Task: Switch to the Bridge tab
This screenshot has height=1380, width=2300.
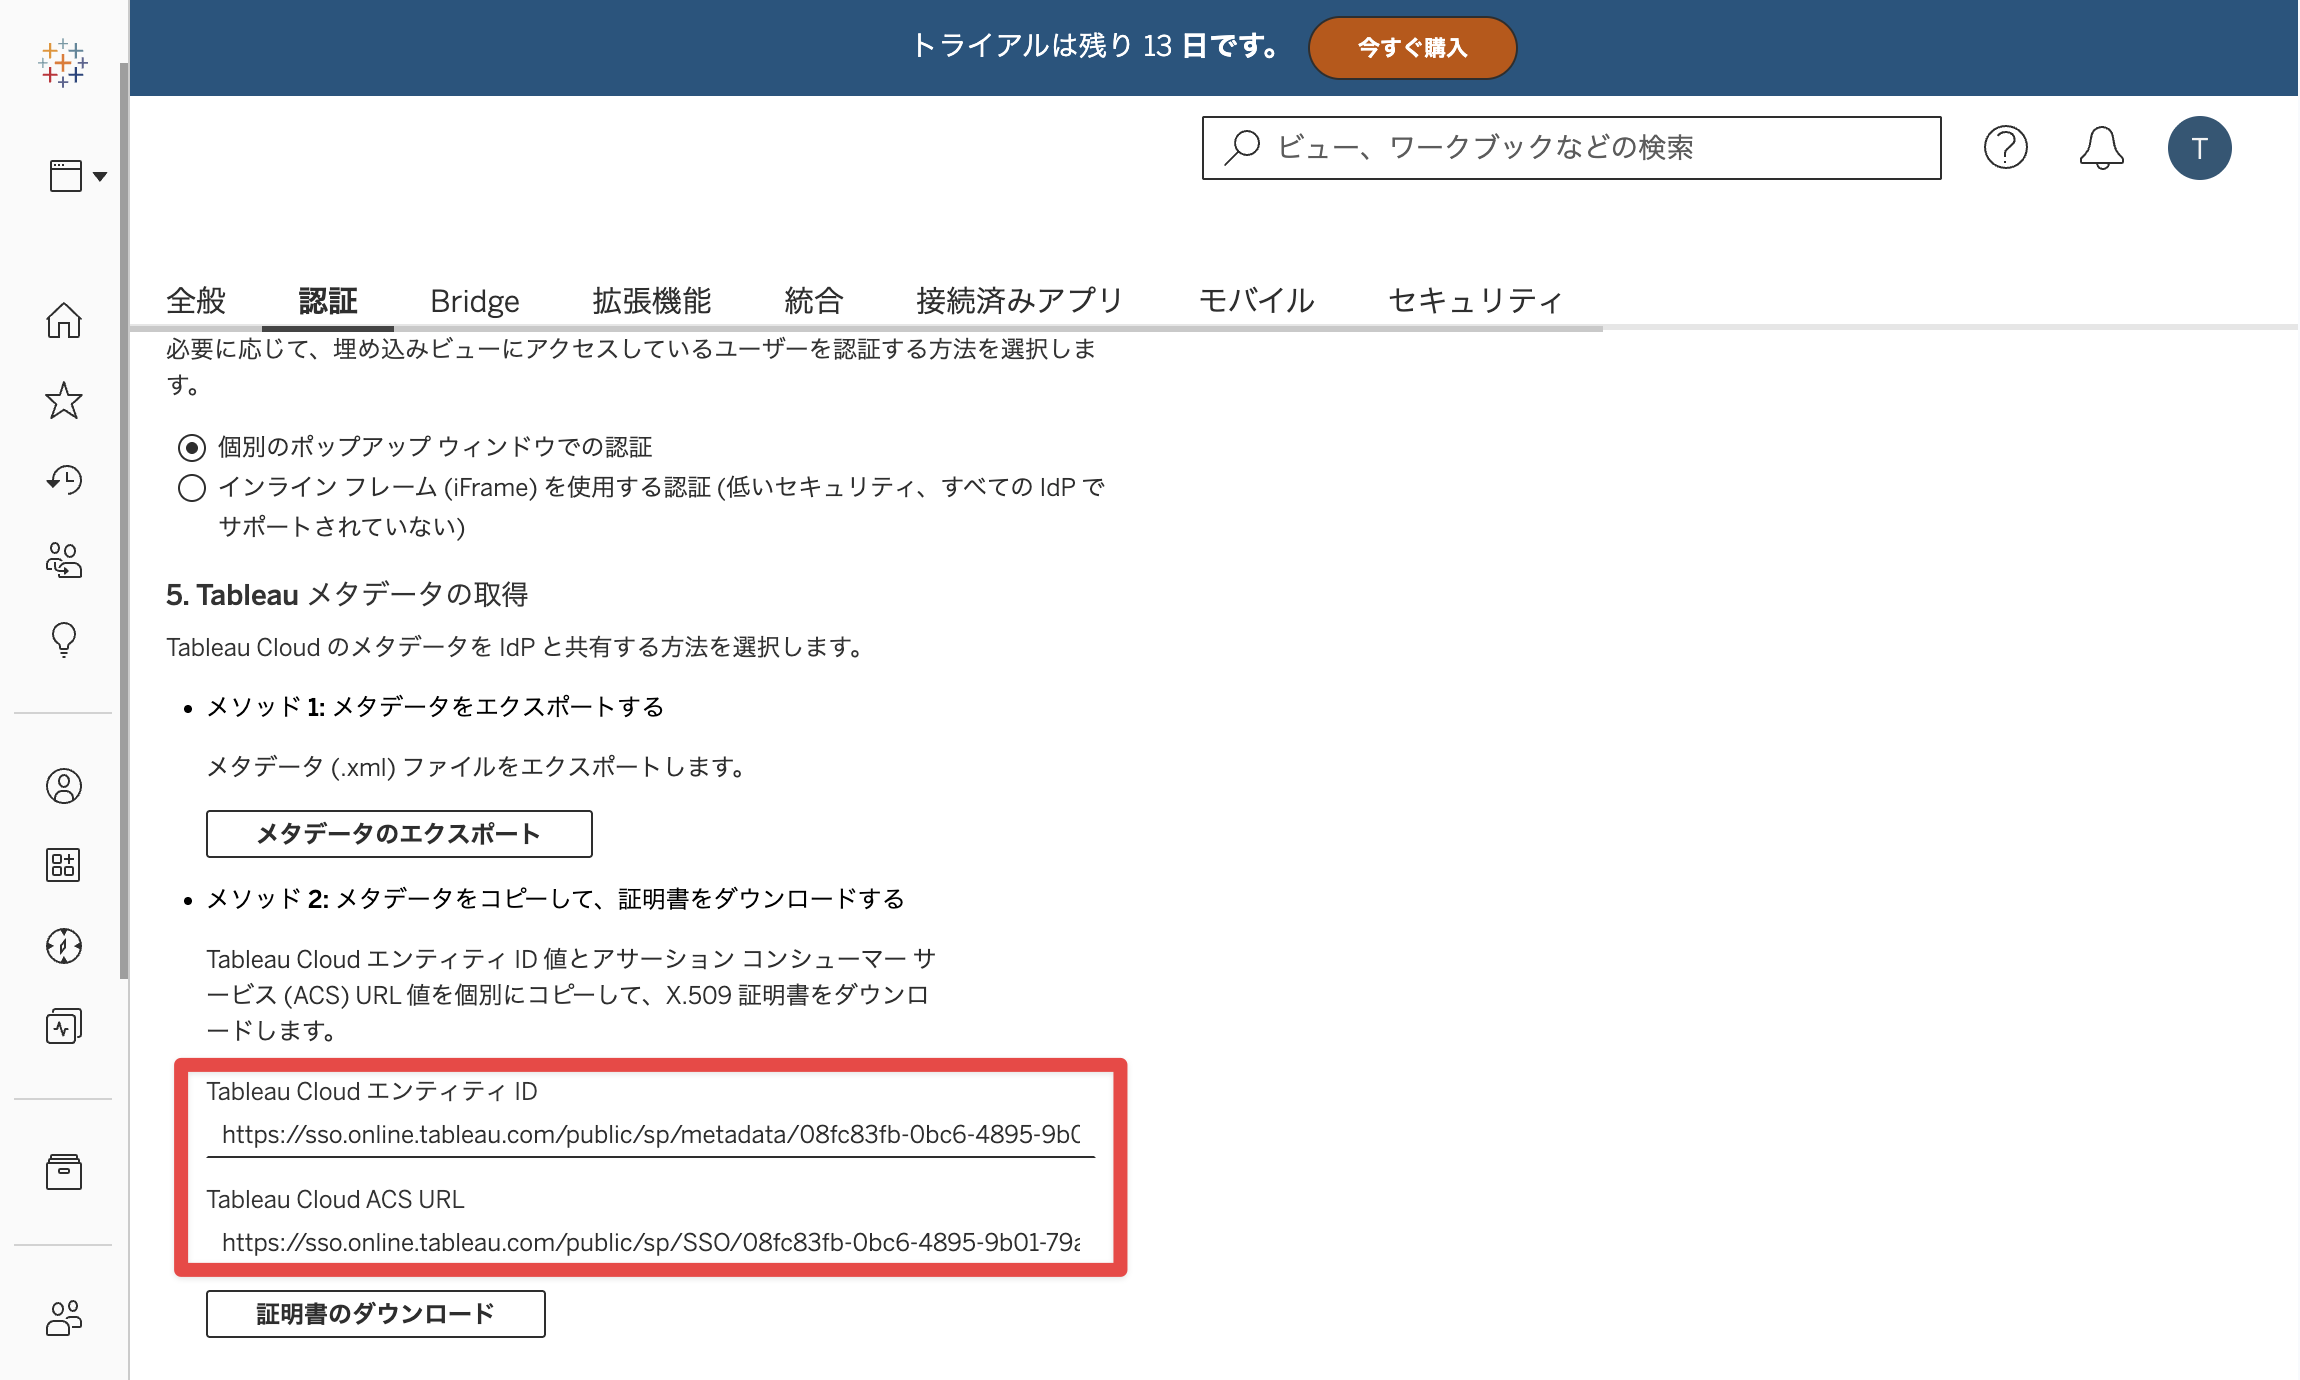Action: point(475,300)
